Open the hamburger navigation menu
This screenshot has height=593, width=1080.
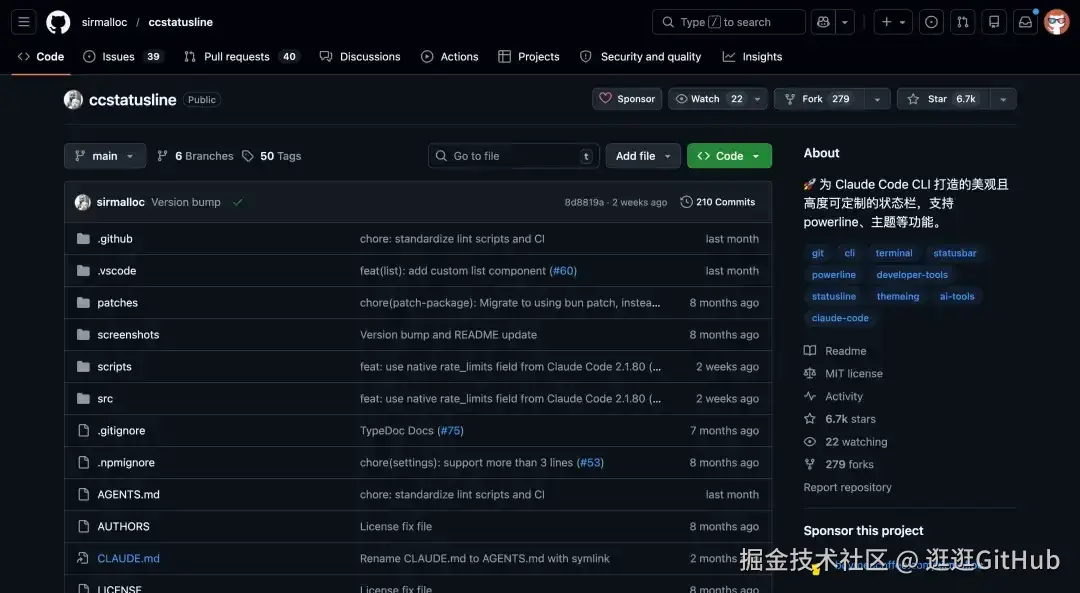[23, 22]
